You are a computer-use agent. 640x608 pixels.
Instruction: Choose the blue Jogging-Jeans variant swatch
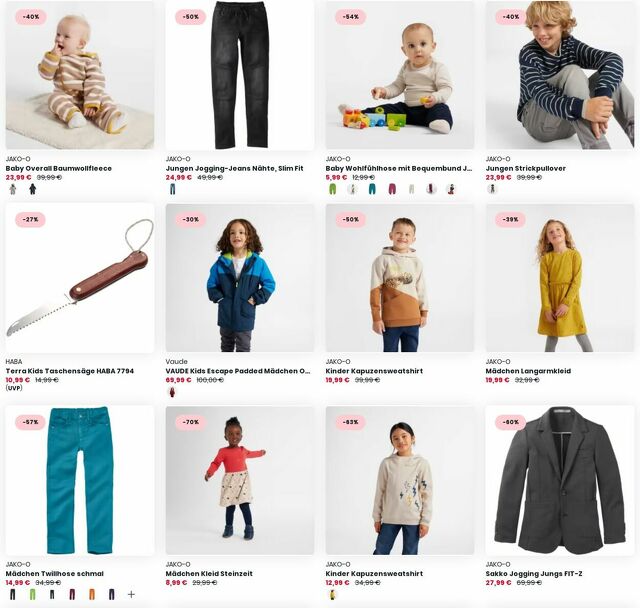point(172,189)
